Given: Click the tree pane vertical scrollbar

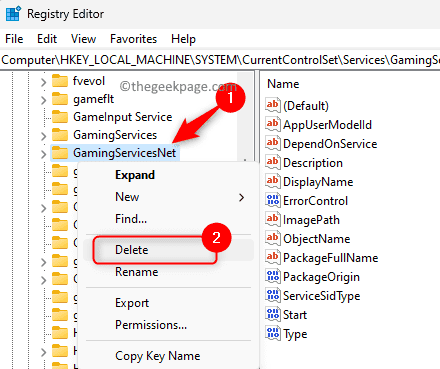Looking at the screenshot, I should (245, 117).
